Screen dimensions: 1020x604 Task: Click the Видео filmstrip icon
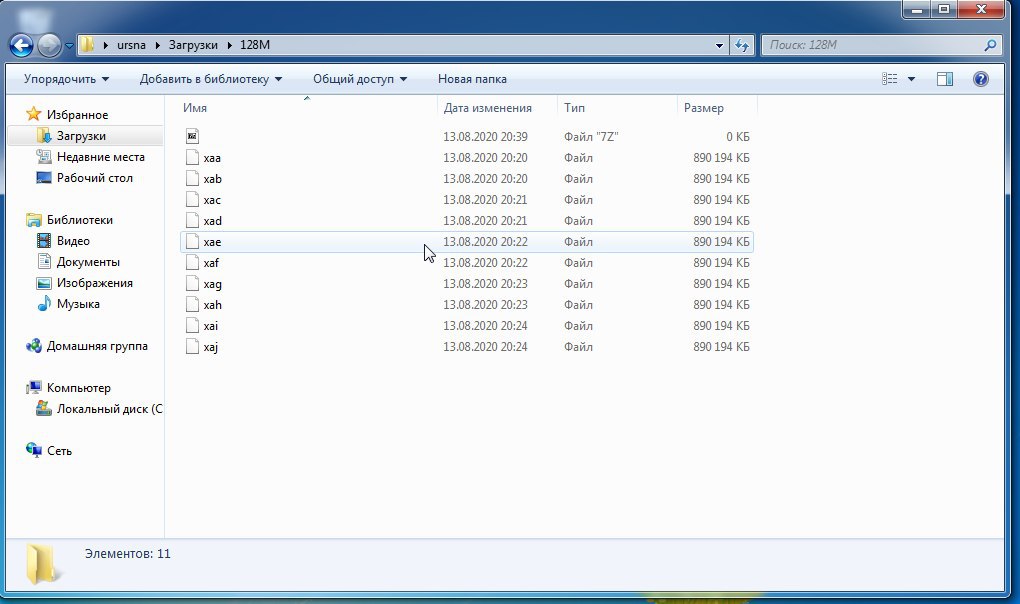coord(44,241)
